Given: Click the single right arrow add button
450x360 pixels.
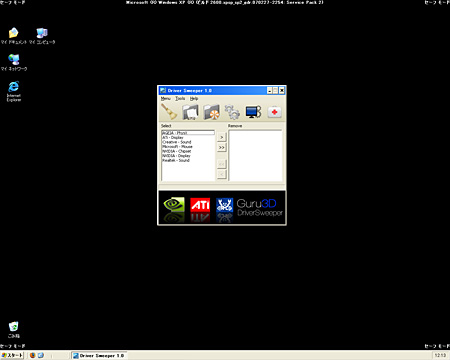Looking at the screenshot, I should point(222,137).
